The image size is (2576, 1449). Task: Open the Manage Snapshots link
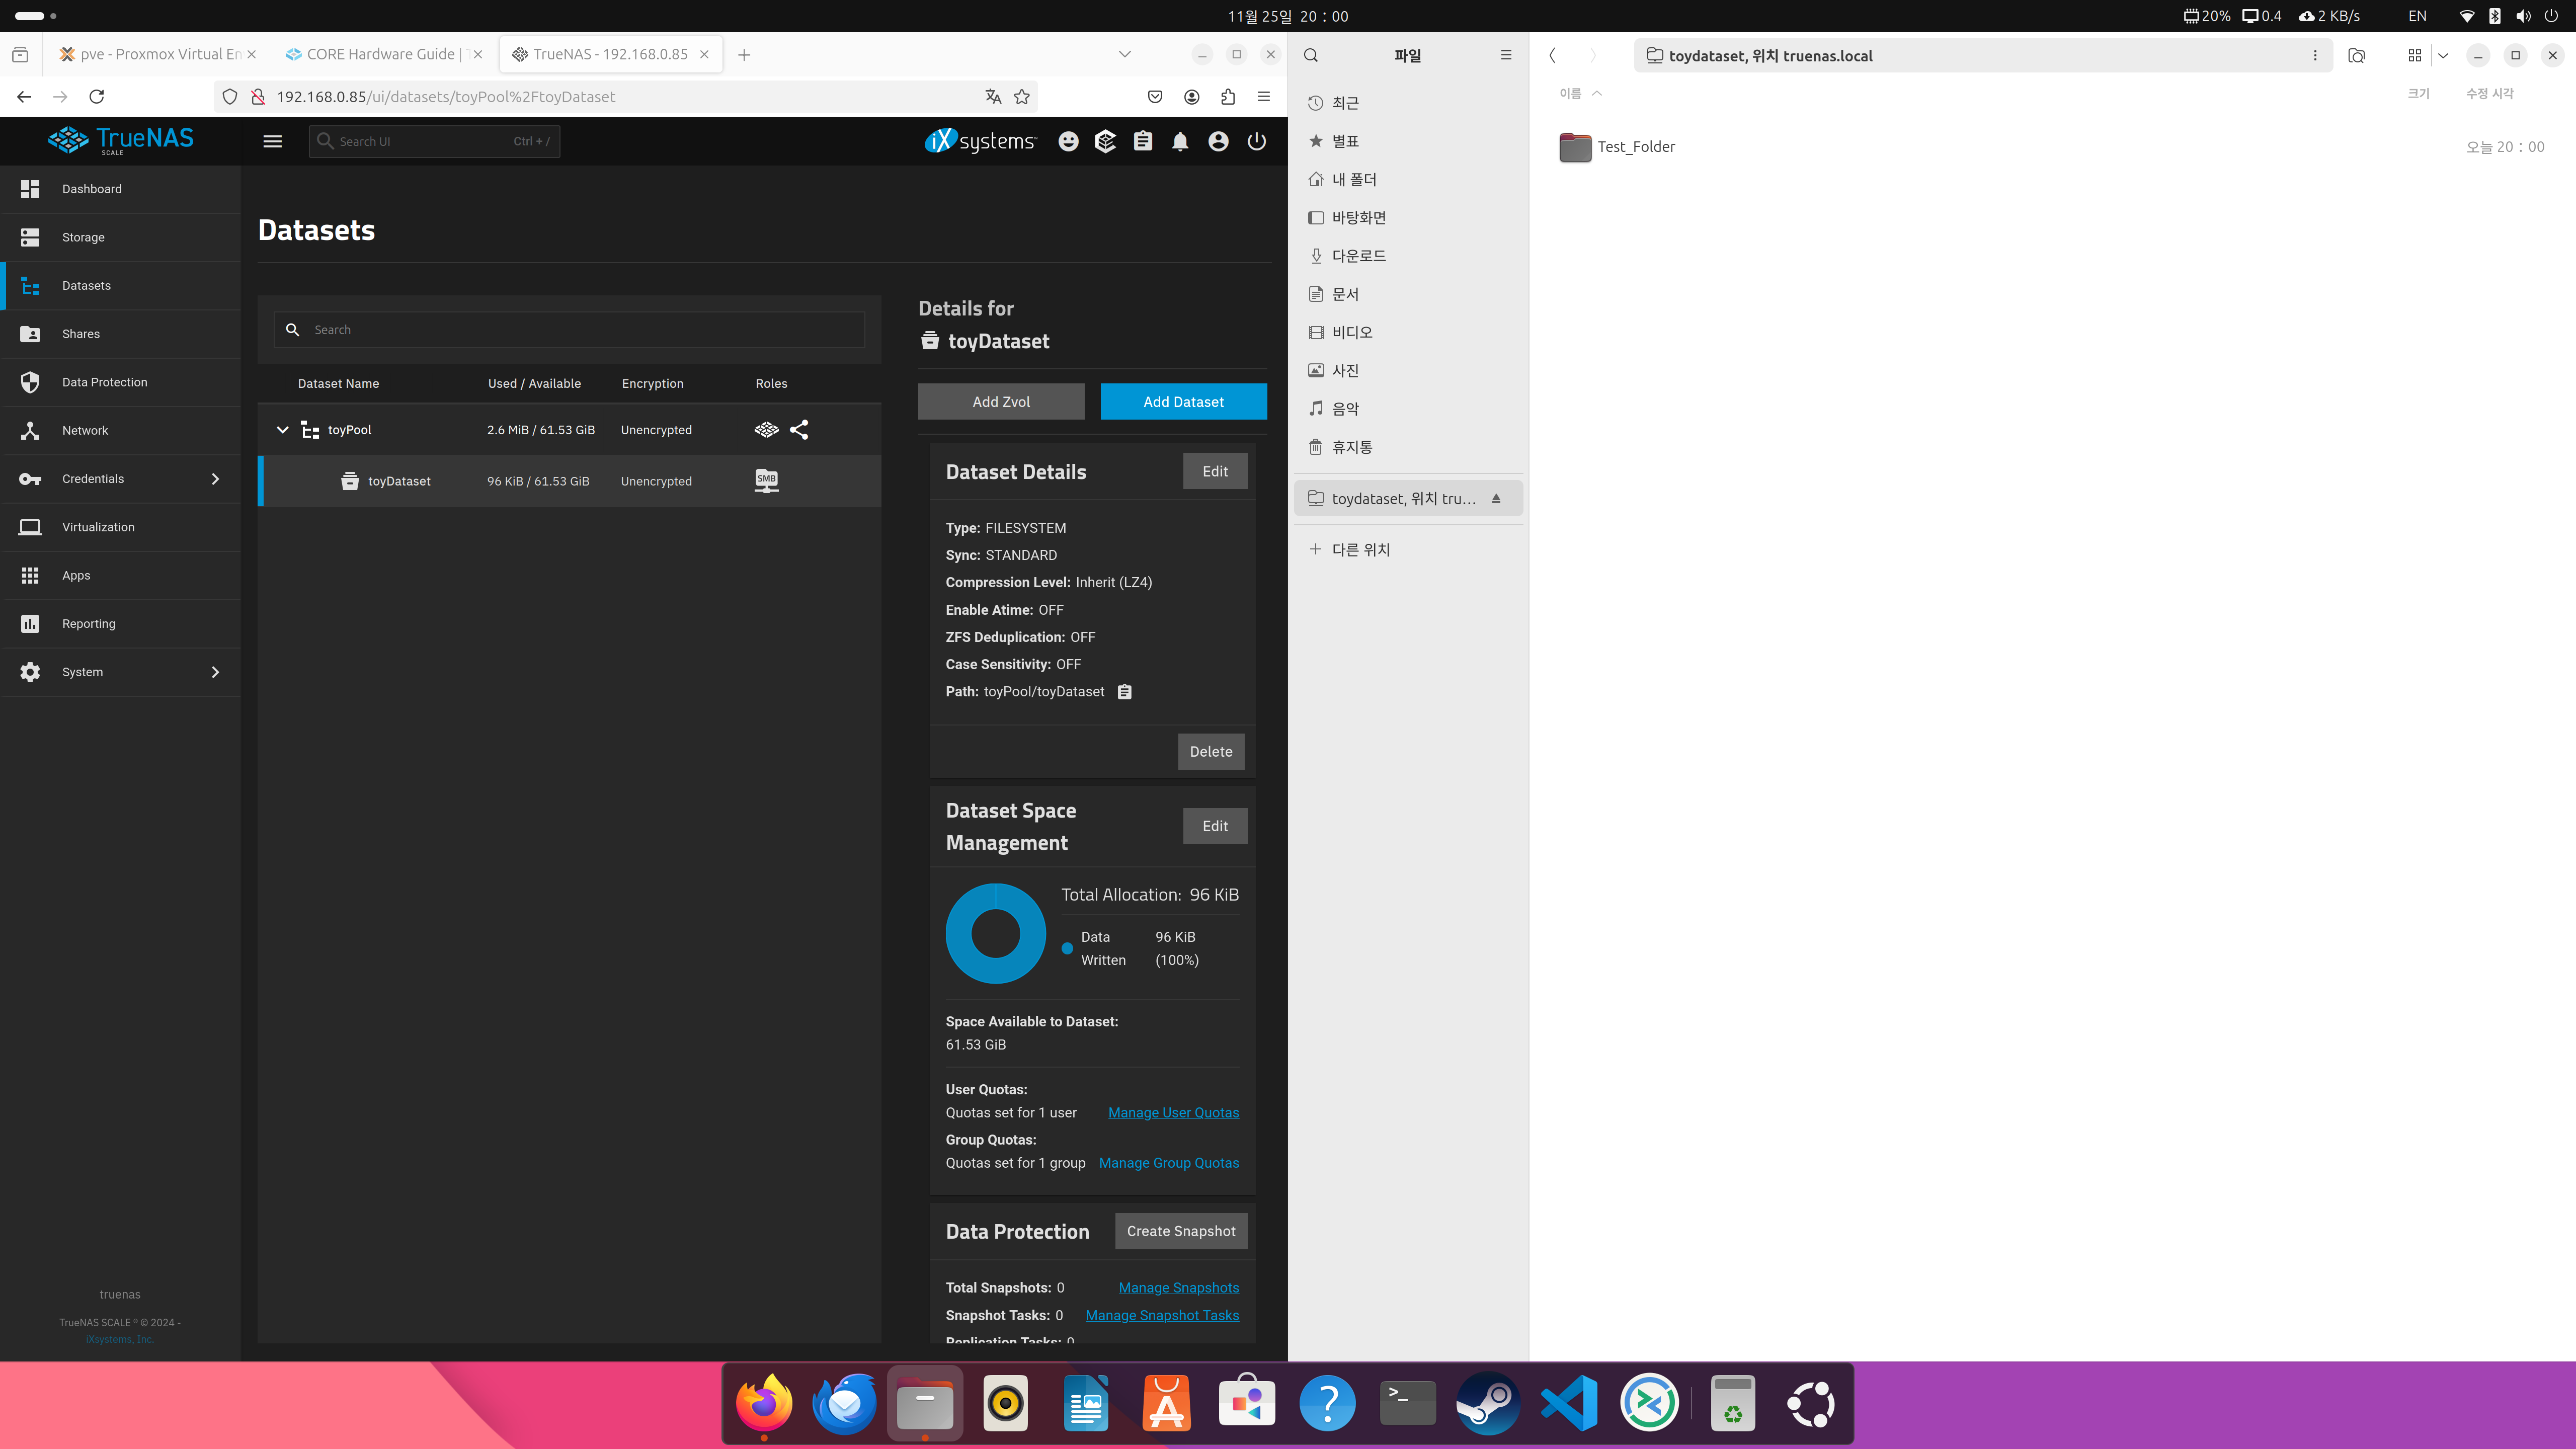[x=1179, y=1288]
